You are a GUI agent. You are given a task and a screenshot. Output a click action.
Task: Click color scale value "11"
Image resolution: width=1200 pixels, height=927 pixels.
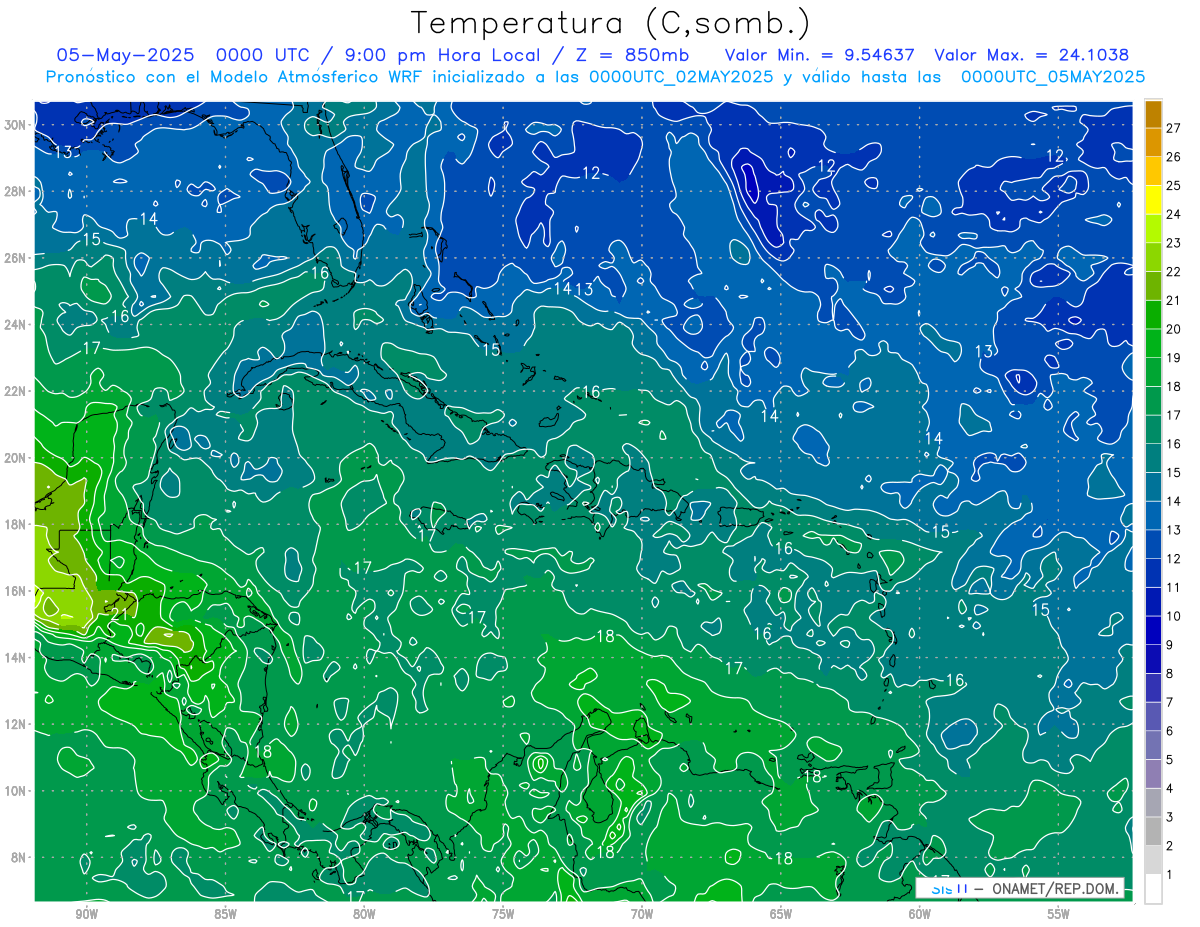(1174, 587)
